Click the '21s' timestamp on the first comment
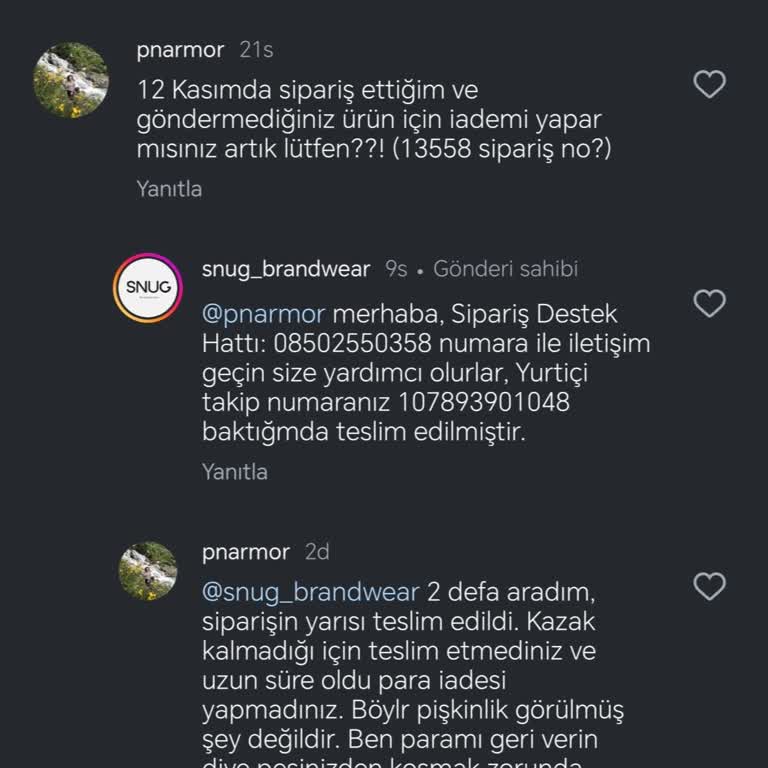Viewport: 768px width, 768px height. (257, 49)
